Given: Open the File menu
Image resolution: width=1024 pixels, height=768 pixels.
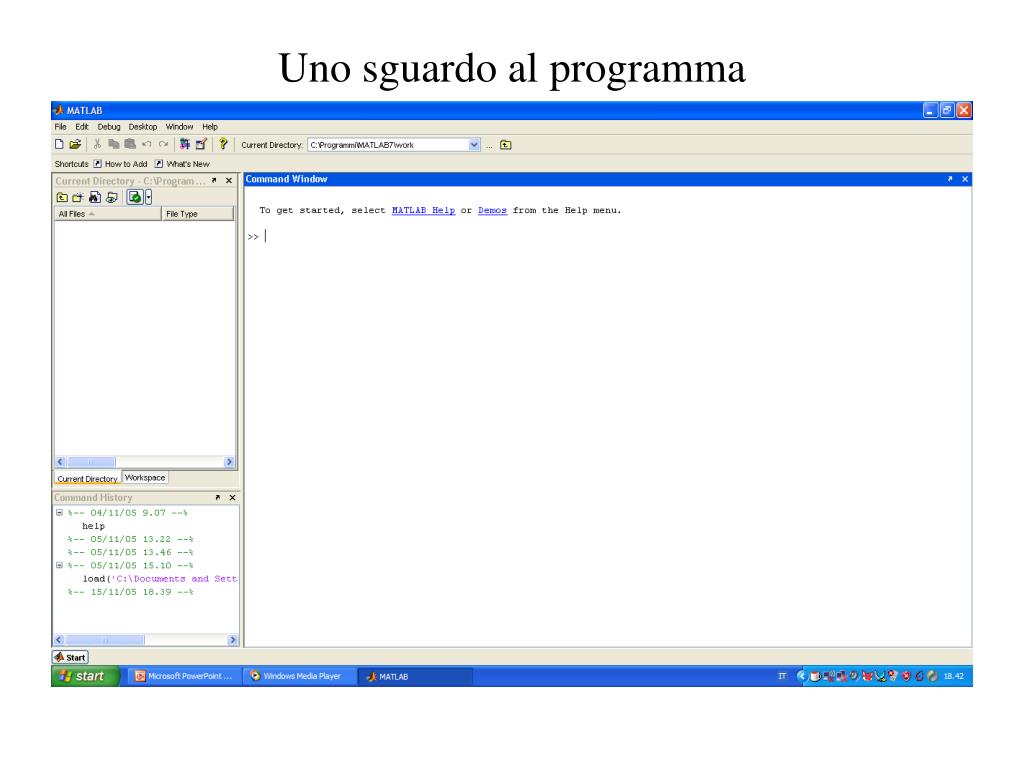Looking at the screenshot, I should [x=61, y=127].
